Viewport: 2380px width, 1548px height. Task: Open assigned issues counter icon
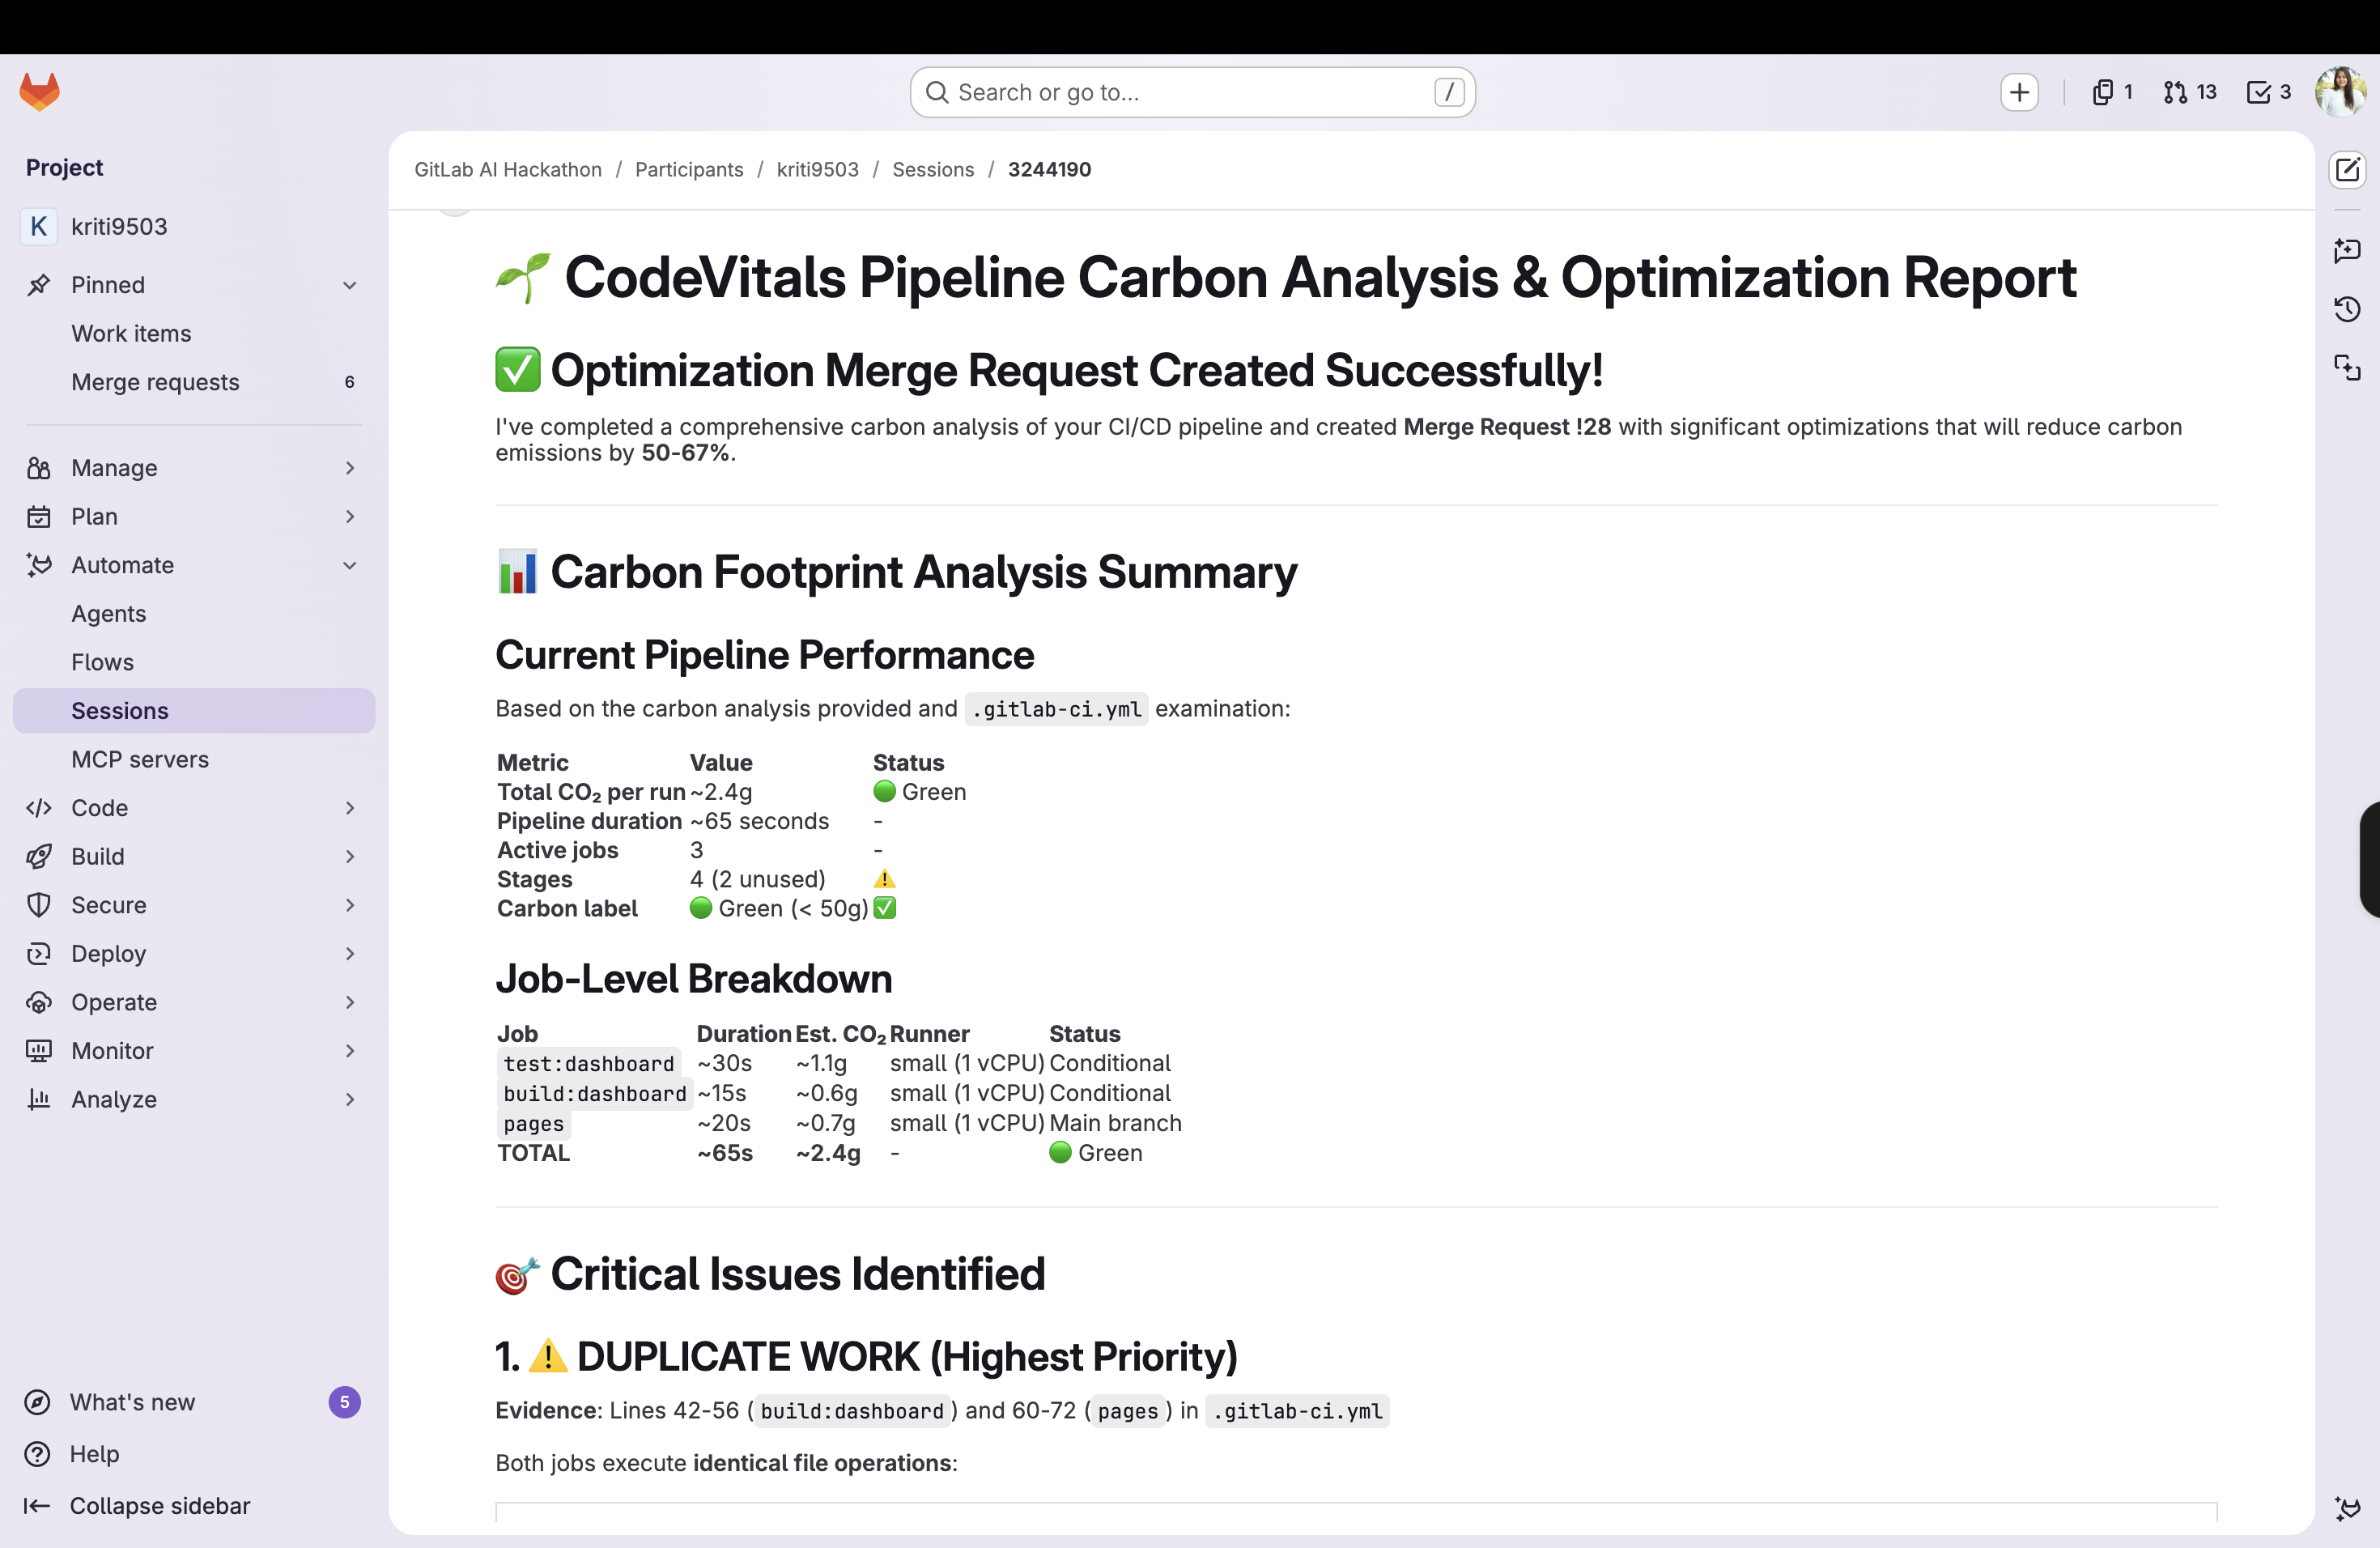[2111, 92]
